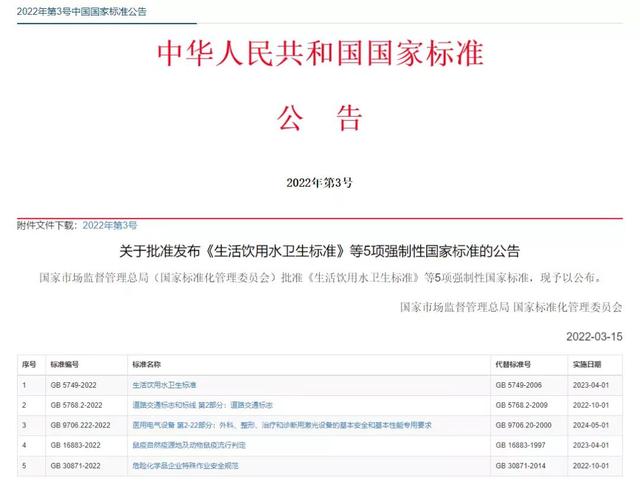Click the cell GB 16883-2022
The height and width of the screenshot is (486, 640).
(x=76, y=445)
